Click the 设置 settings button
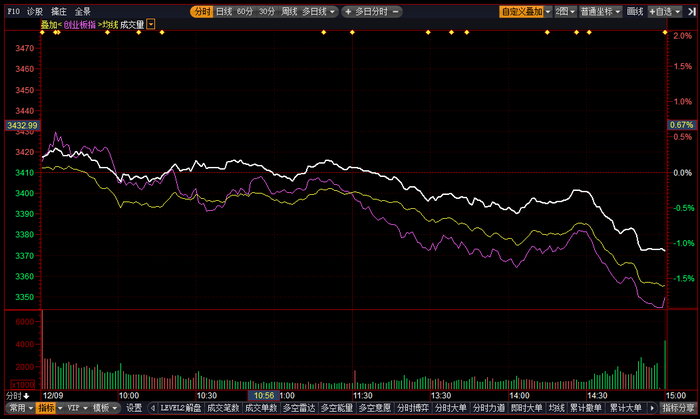700x419 pixels. pyautogui.click(x=133, y=407)
